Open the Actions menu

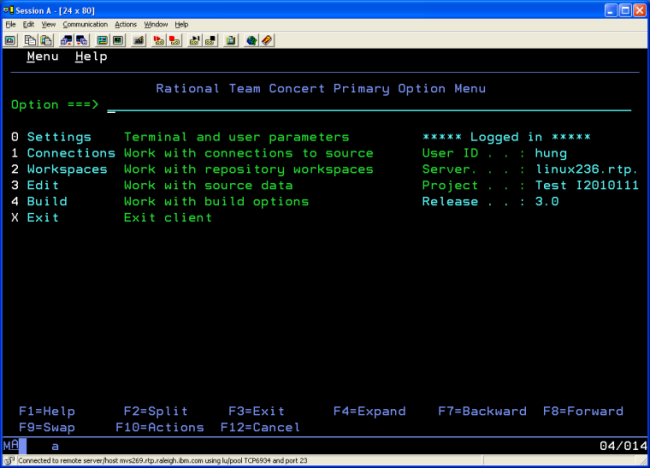coord(126,24)
